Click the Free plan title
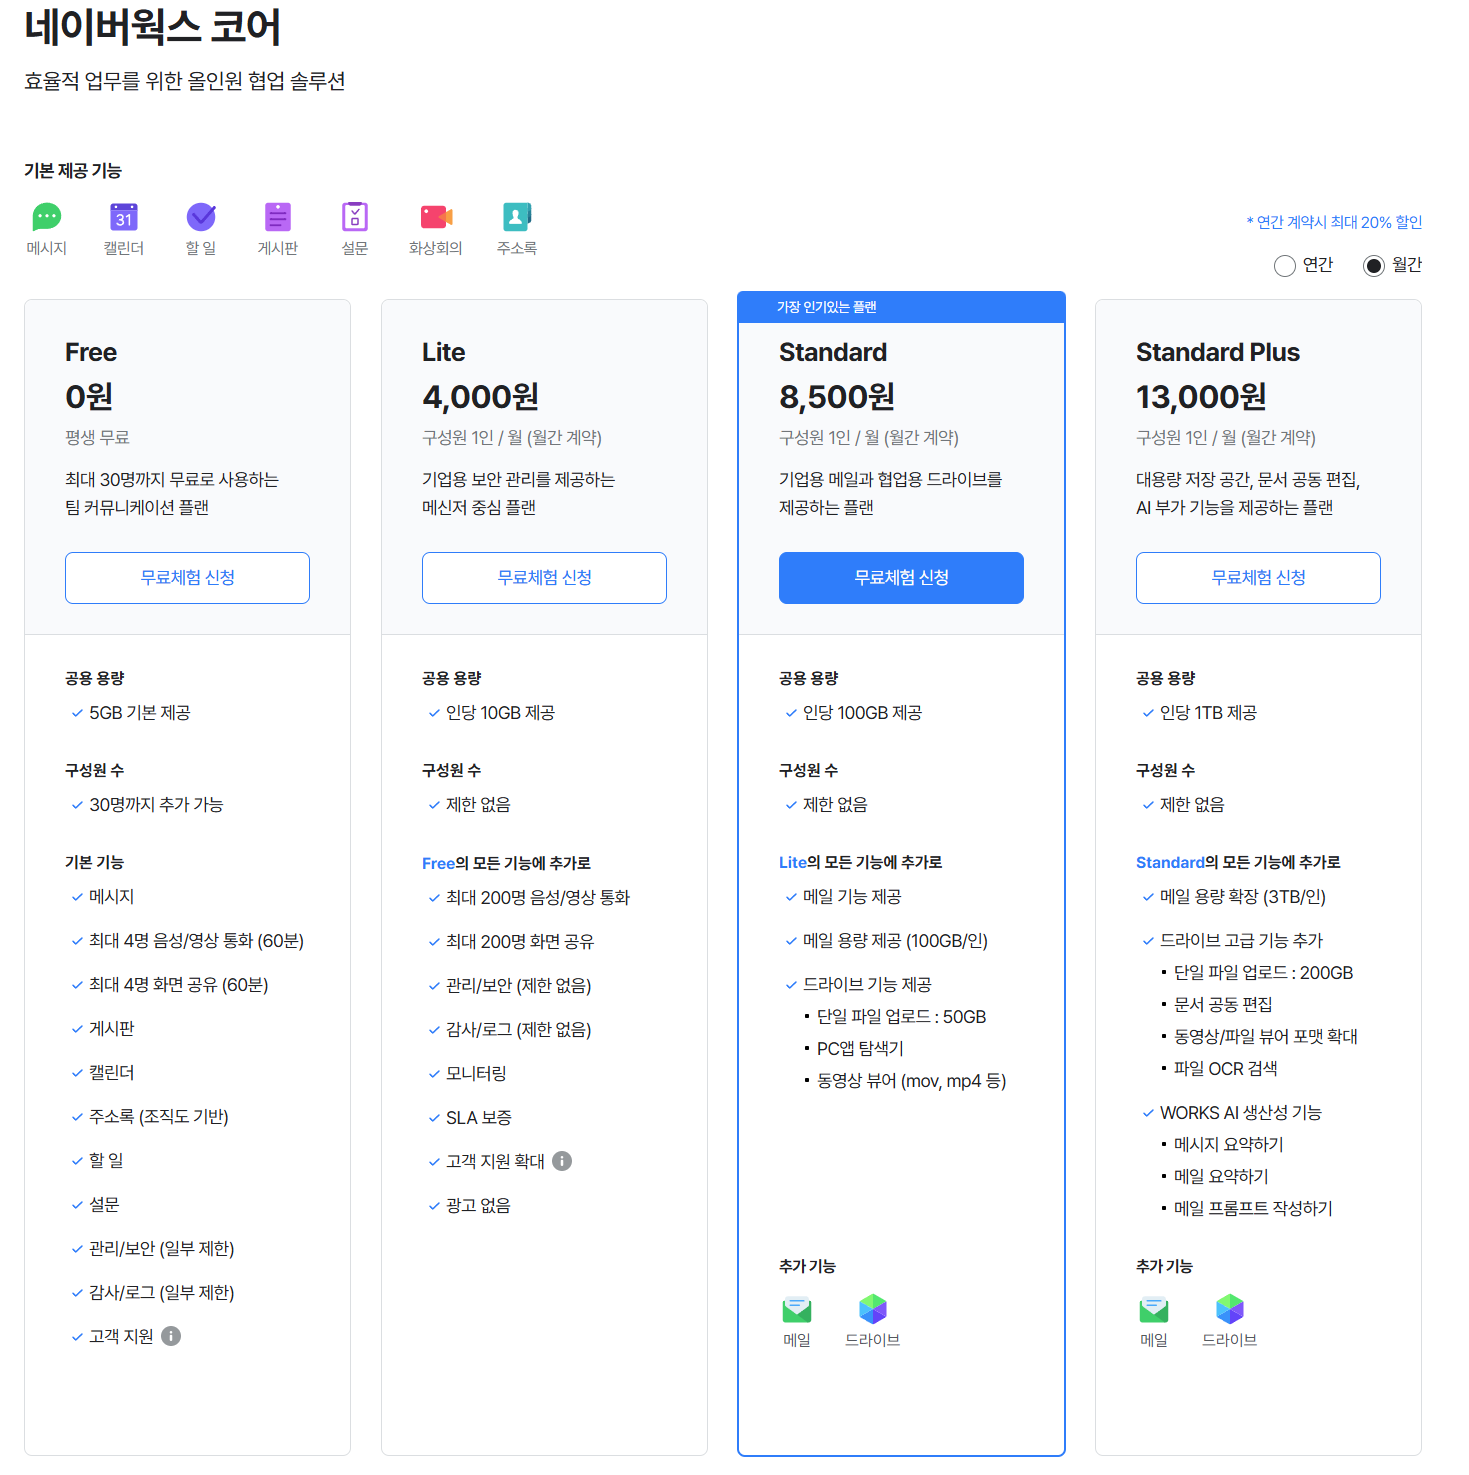The height and width of the screenshot is (1475, 1469). 91,352
